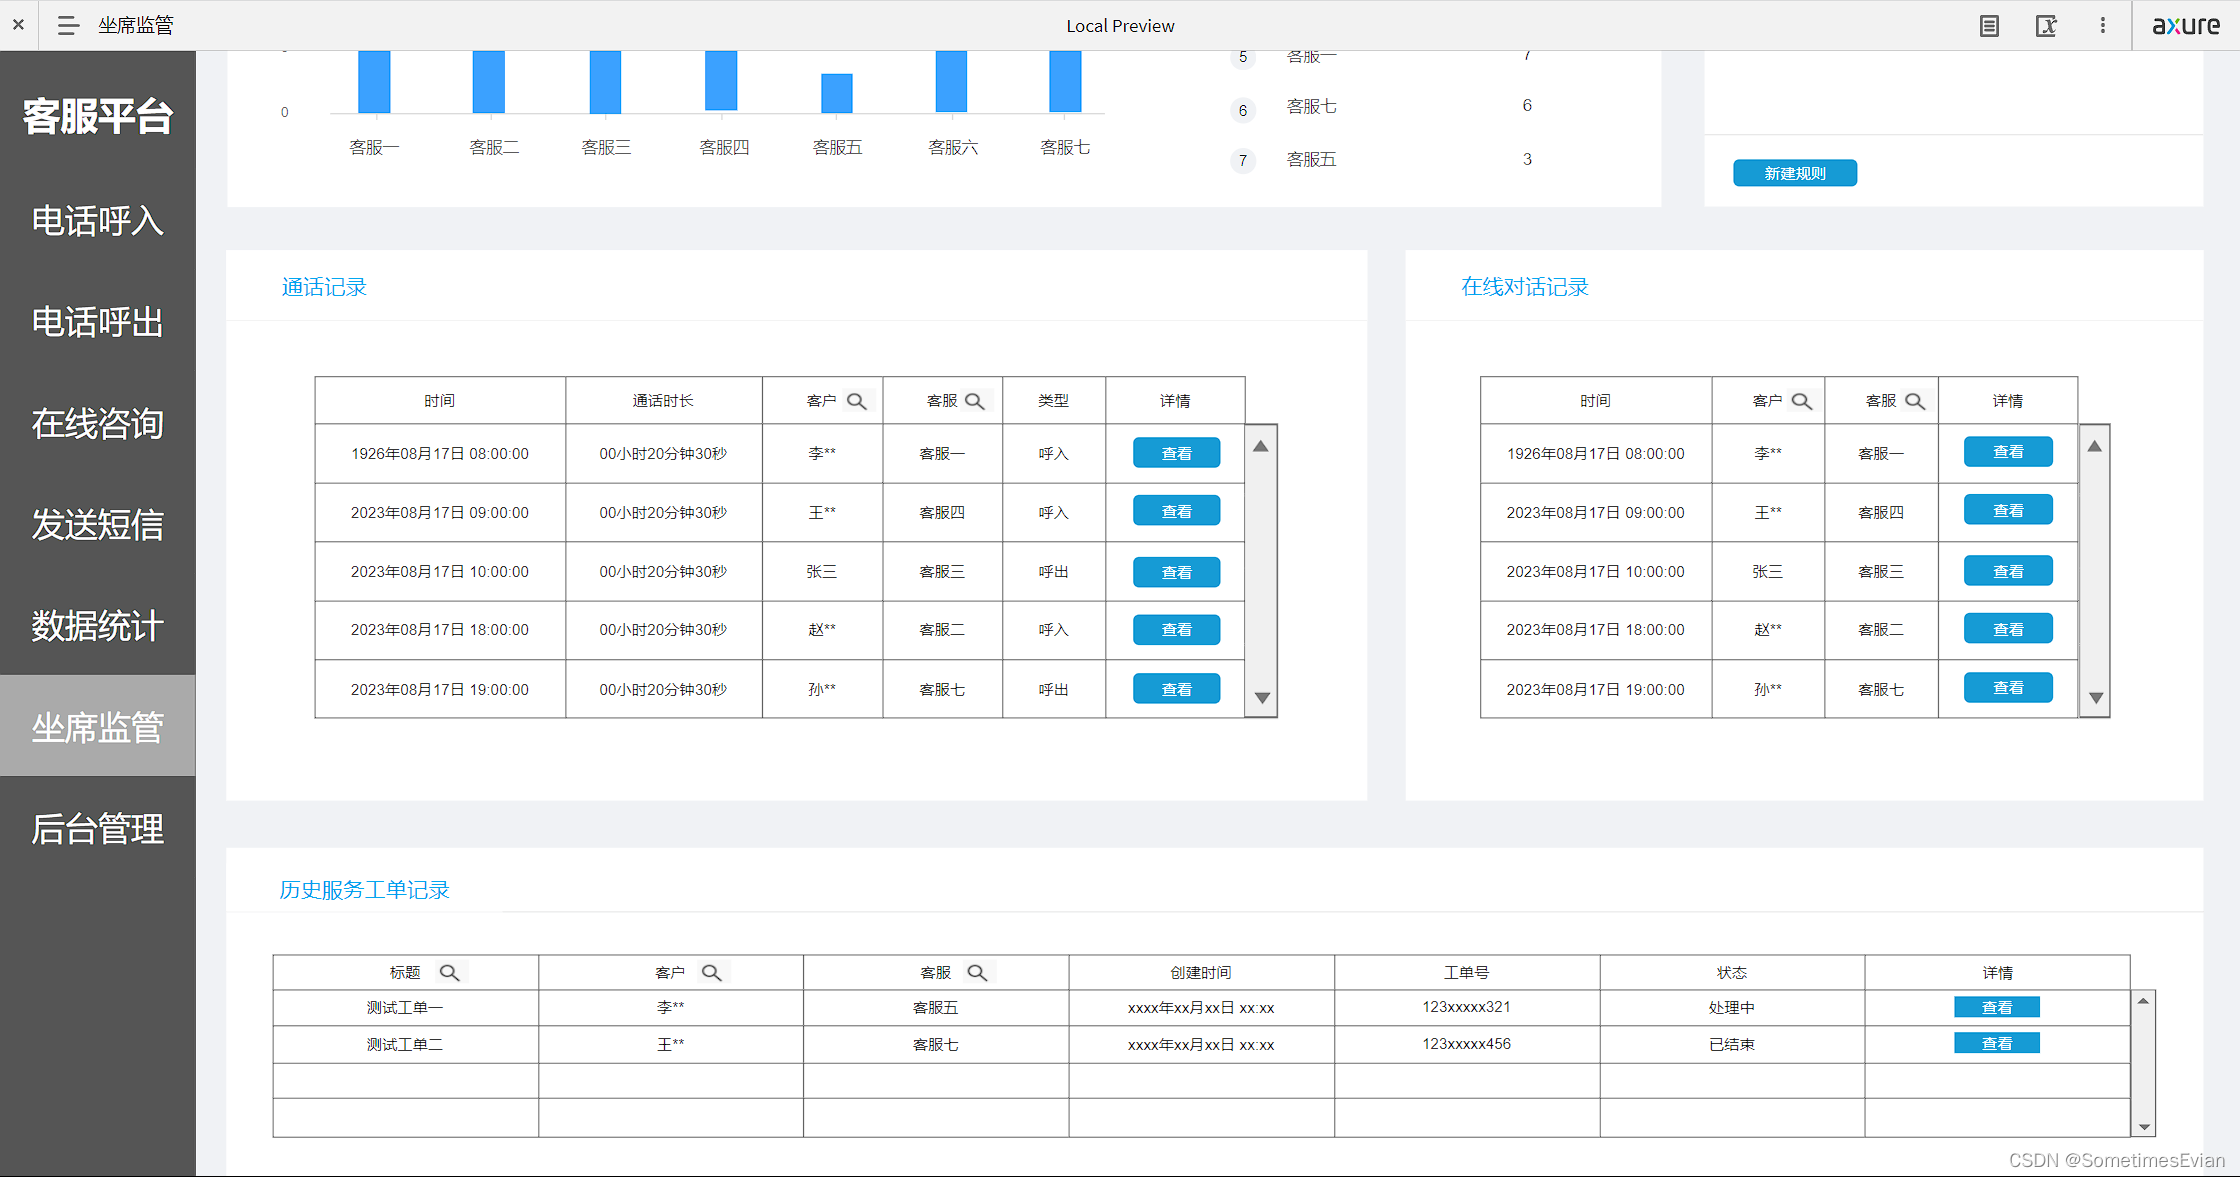The height and width of the screenshot is (1177, 2240).
Task: Click search icon beside 客服 in 通话记录 table
Action: coord(975,401)
